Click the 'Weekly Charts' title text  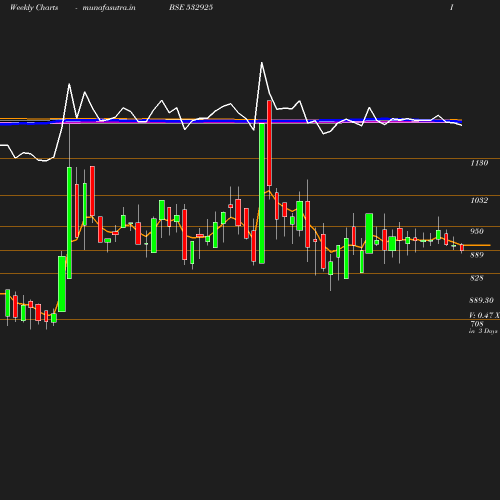pos(34,8)
